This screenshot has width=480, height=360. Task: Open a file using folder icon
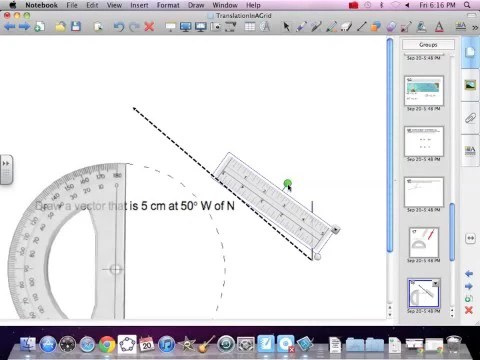pyautogui.click(x=60, y=27)
